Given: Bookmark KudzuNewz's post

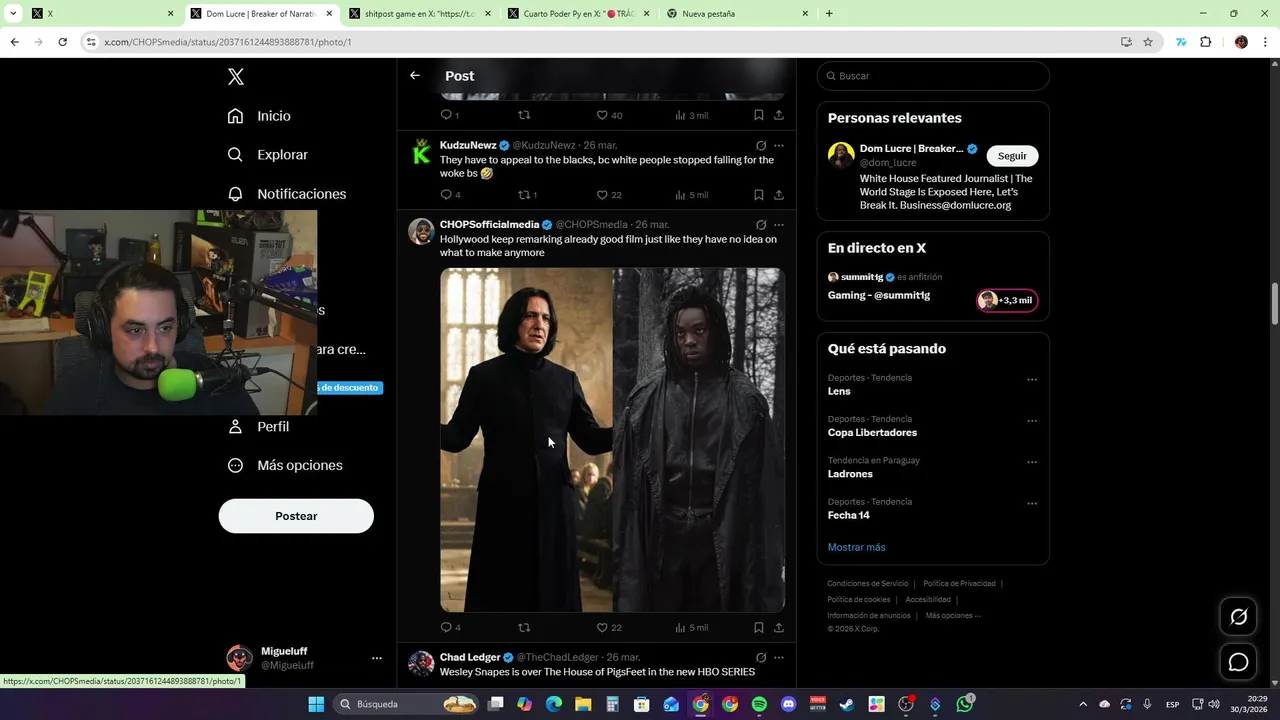Looking at the screenshot, I should pyautogui.click(x=759, y=195).
